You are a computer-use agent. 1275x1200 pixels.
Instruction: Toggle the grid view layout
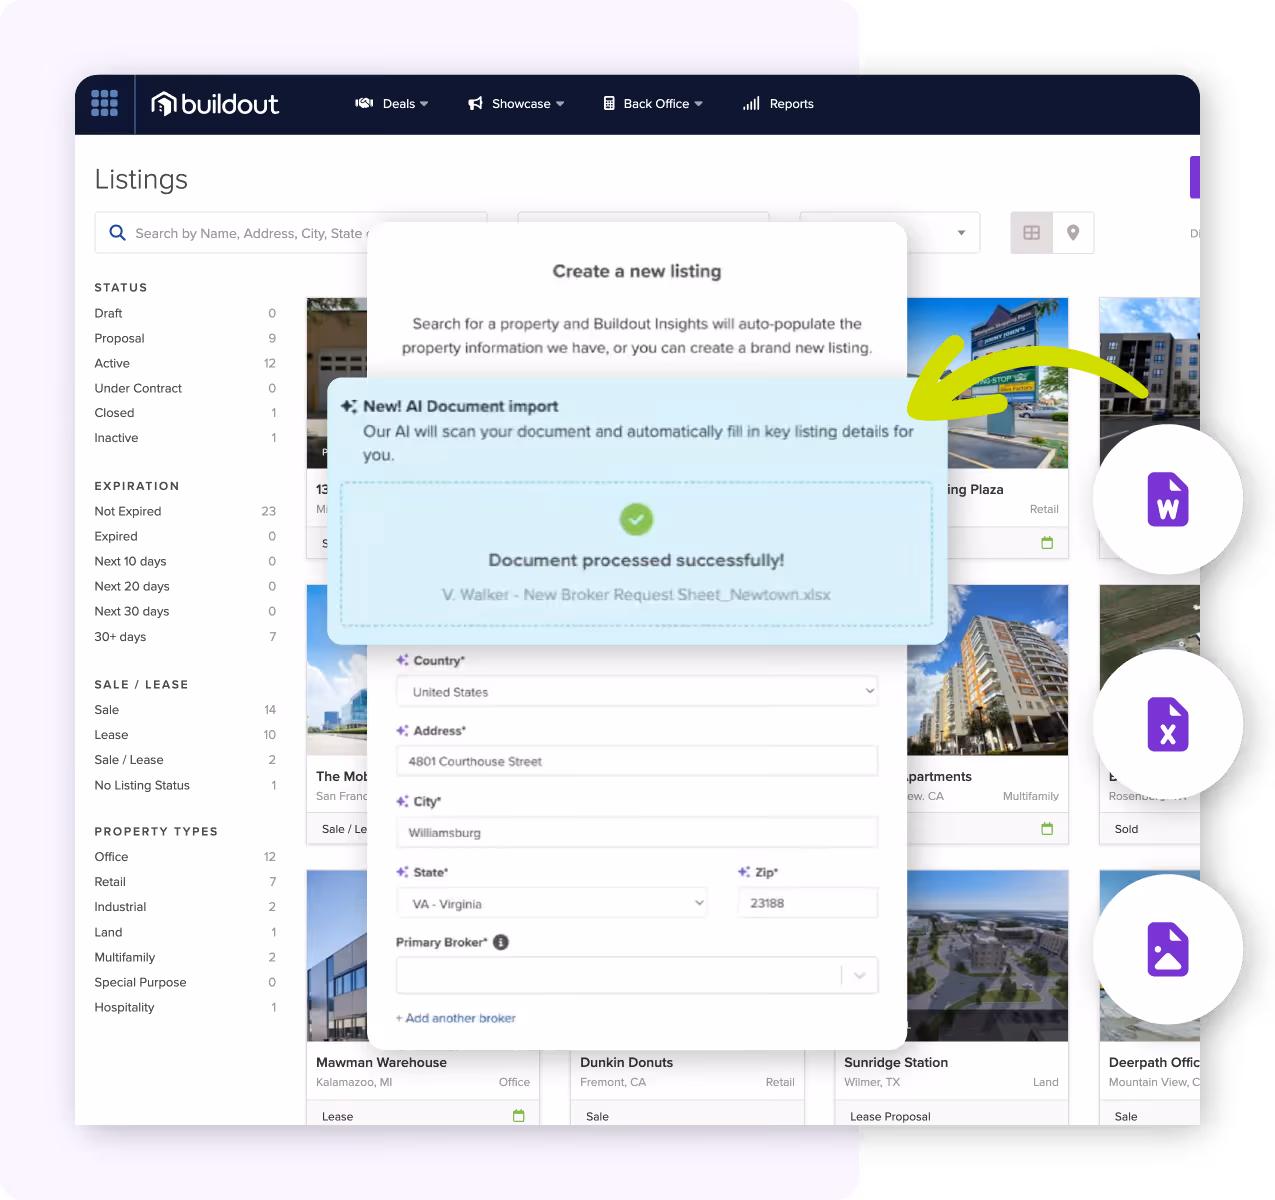click(x=1031, y=232)
